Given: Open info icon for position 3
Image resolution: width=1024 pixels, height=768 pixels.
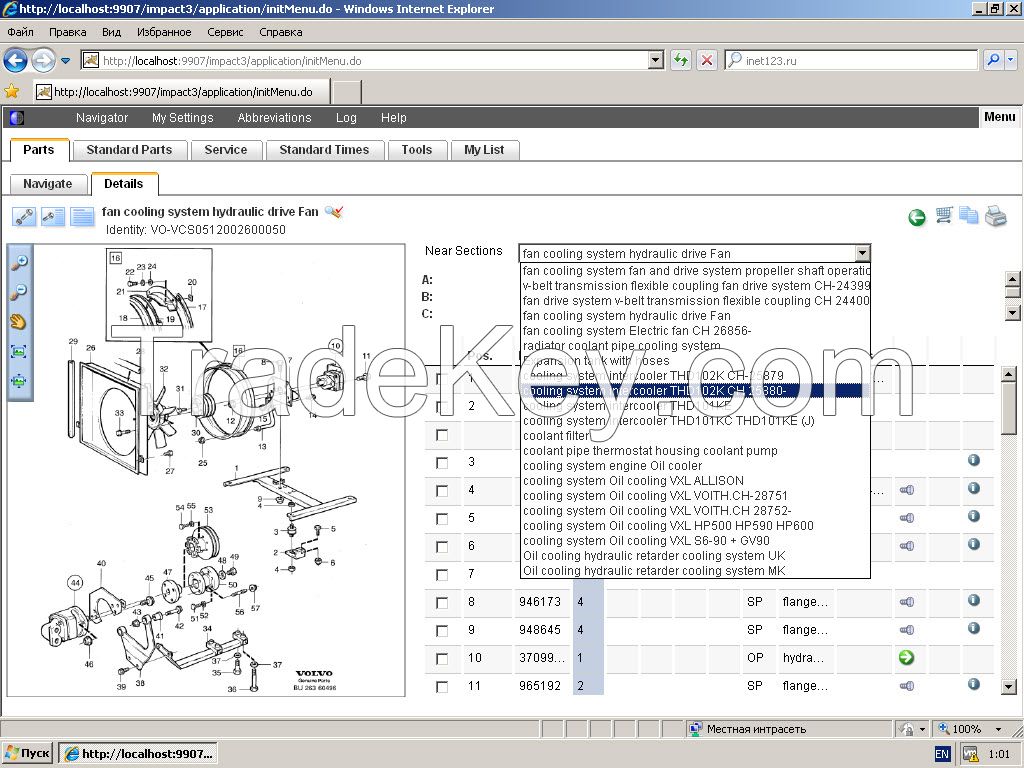Looking at the screenshot, I should tap(974, 460).
